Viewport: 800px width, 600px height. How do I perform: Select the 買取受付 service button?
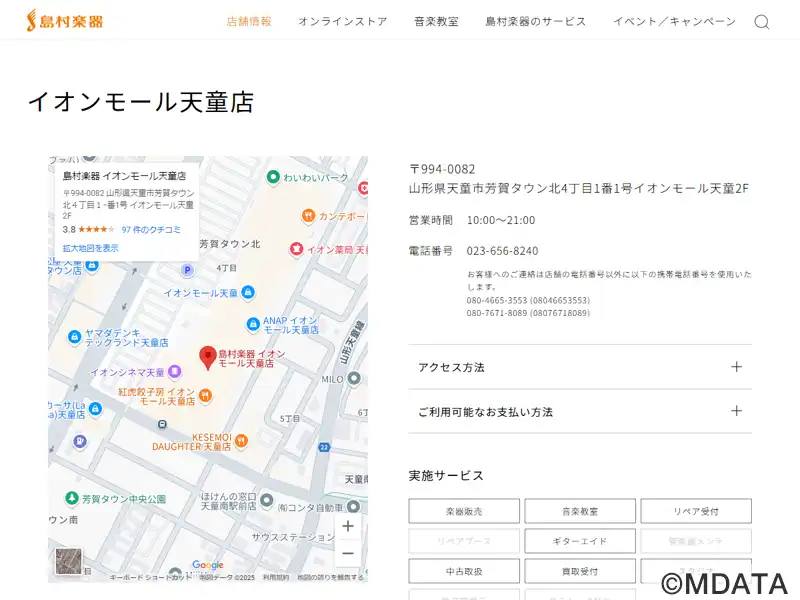[x=580, y=571]
